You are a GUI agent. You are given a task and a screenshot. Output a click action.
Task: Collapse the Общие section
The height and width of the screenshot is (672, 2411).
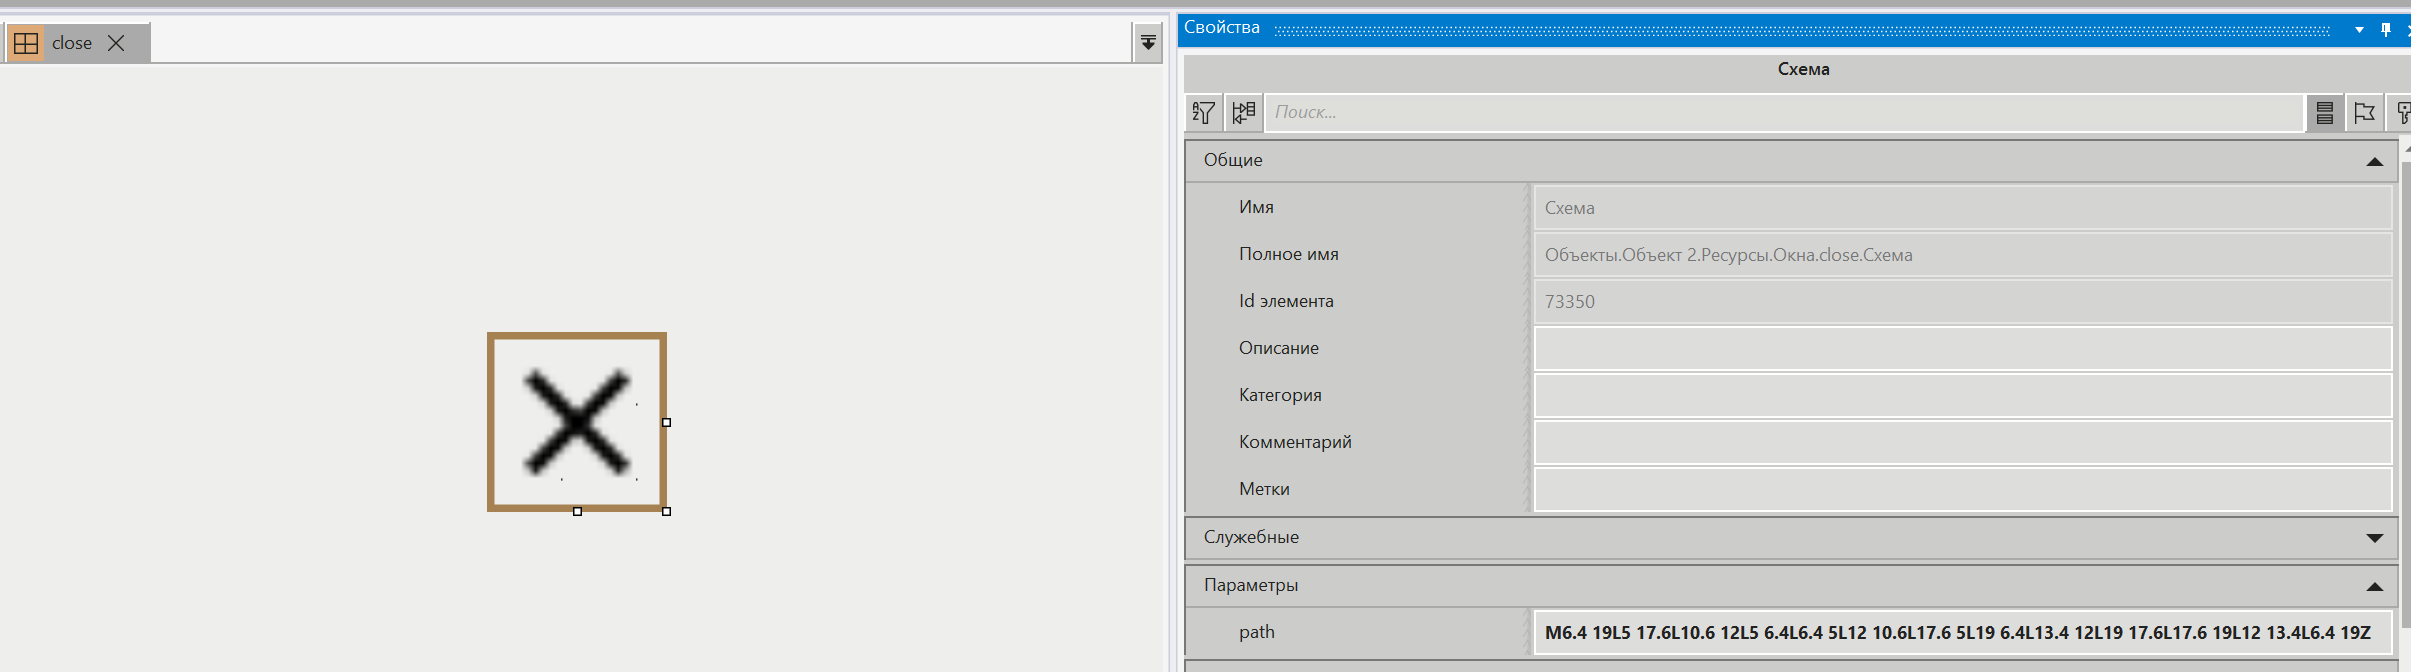point(2374,161)
